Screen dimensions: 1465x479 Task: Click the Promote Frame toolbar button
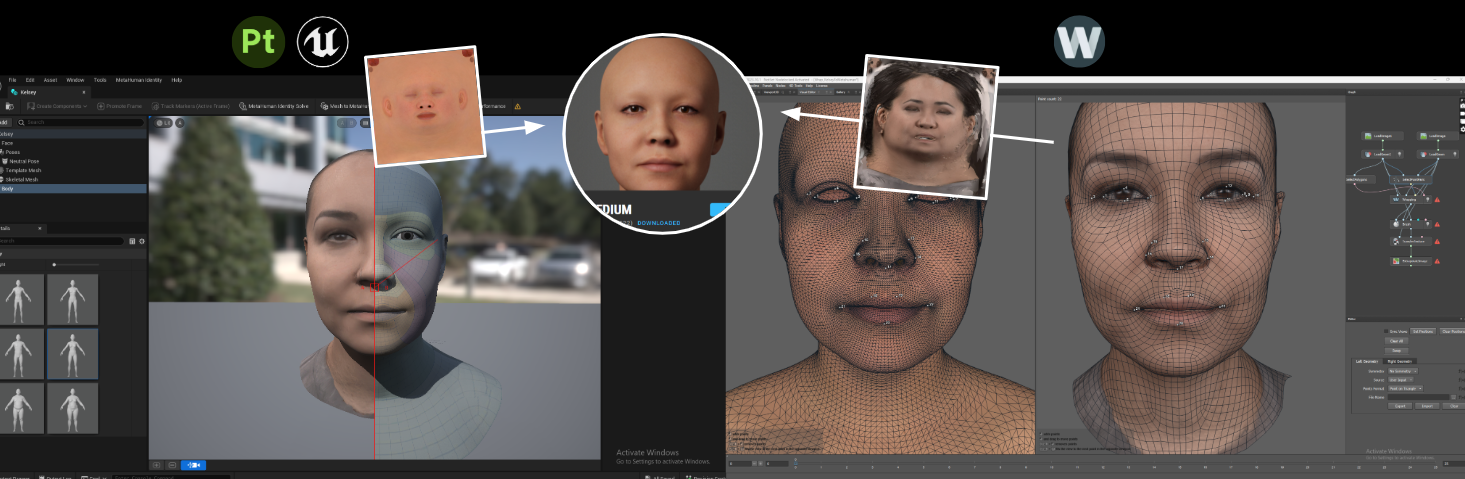[119, 106]
